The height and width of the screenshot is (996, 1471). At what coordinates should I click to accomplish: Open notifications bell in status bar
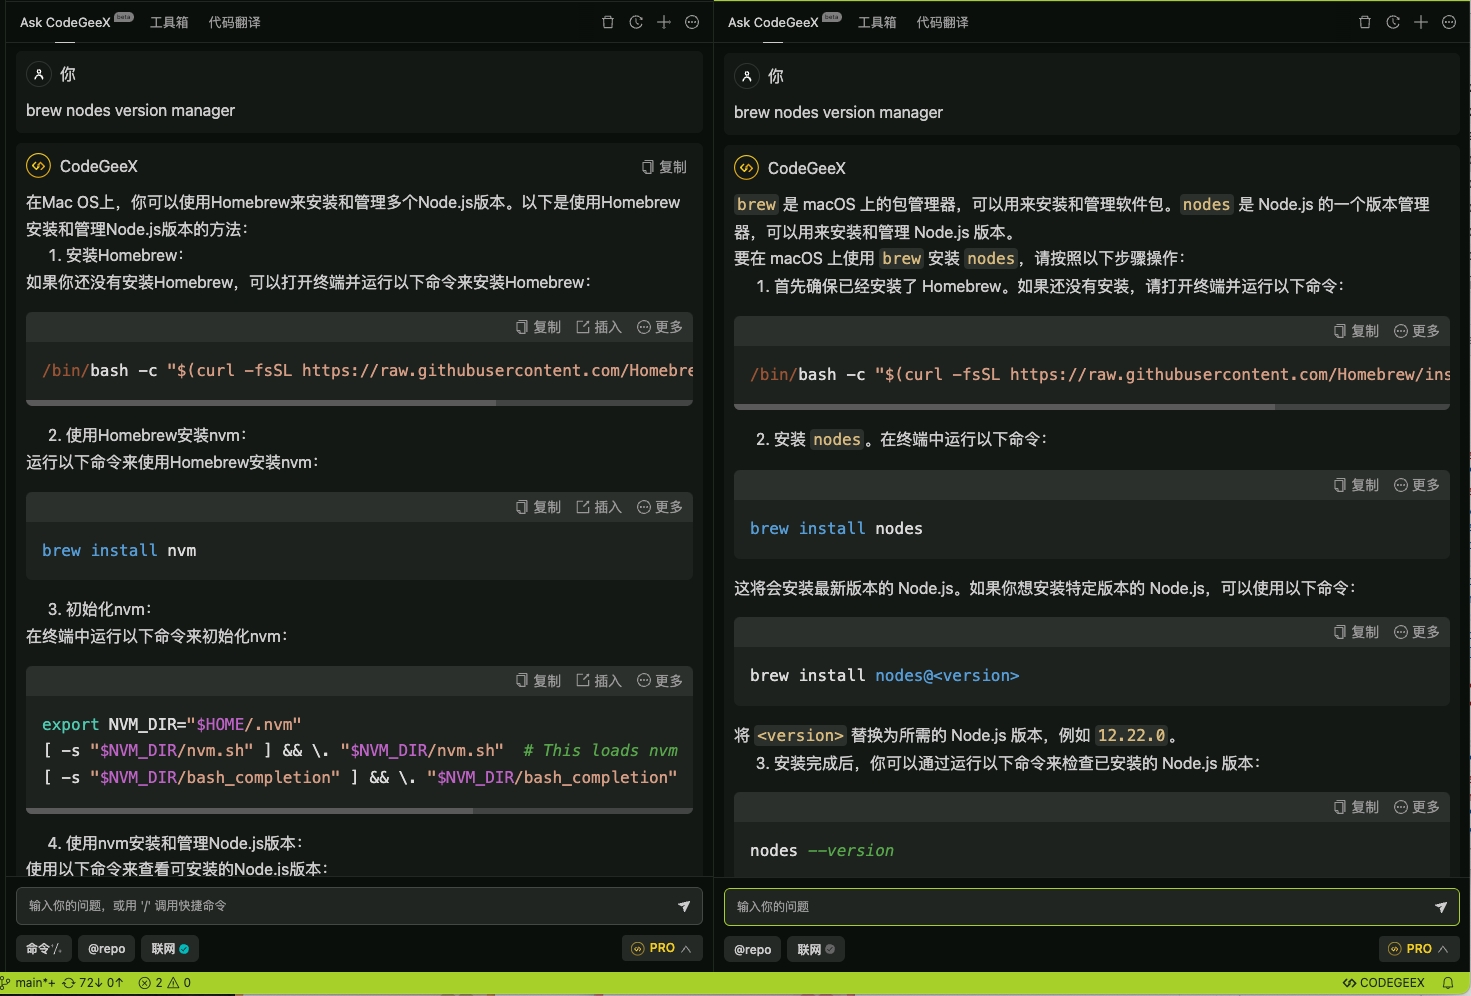(x=1448, y=983)
